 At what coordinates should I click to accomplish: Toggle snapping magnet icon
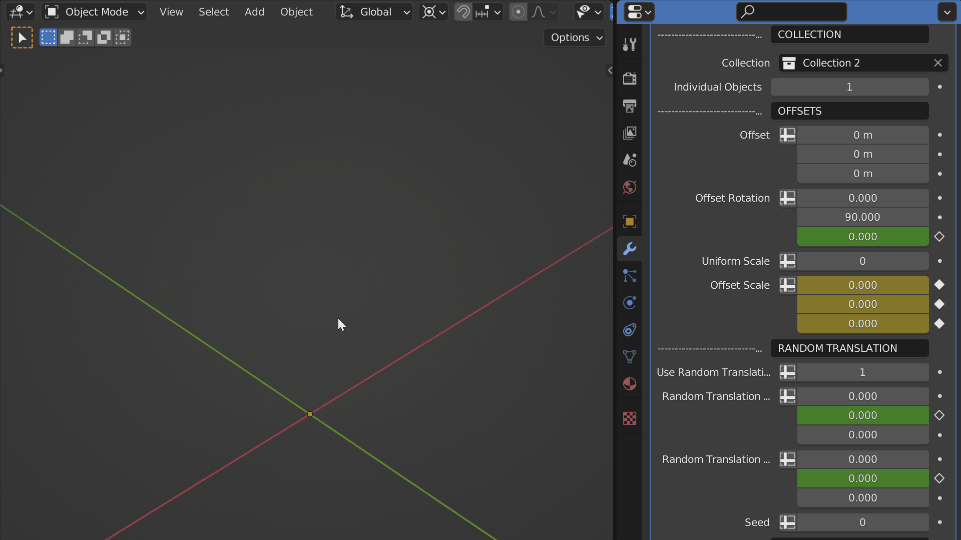[463, 12]
